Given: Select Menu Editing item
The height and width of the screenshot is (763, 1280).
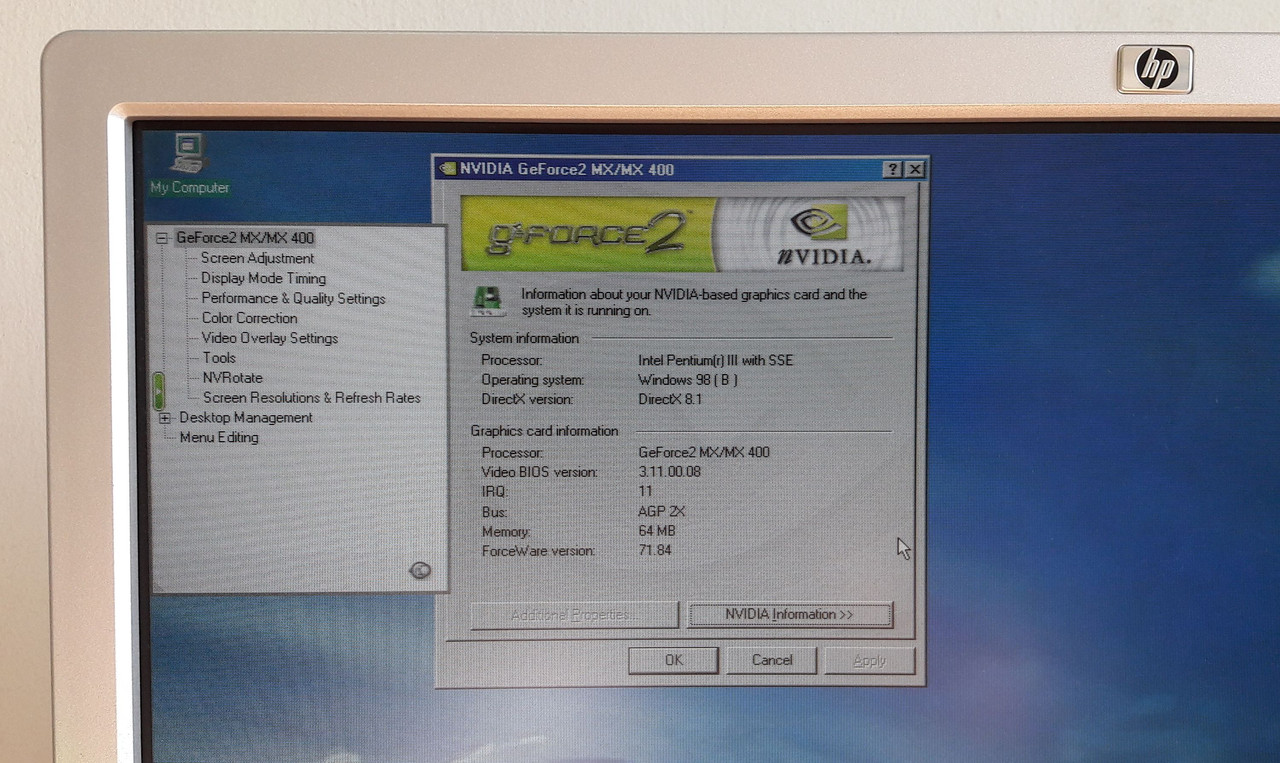Looking at the screenshot, I should coord(219,438).
